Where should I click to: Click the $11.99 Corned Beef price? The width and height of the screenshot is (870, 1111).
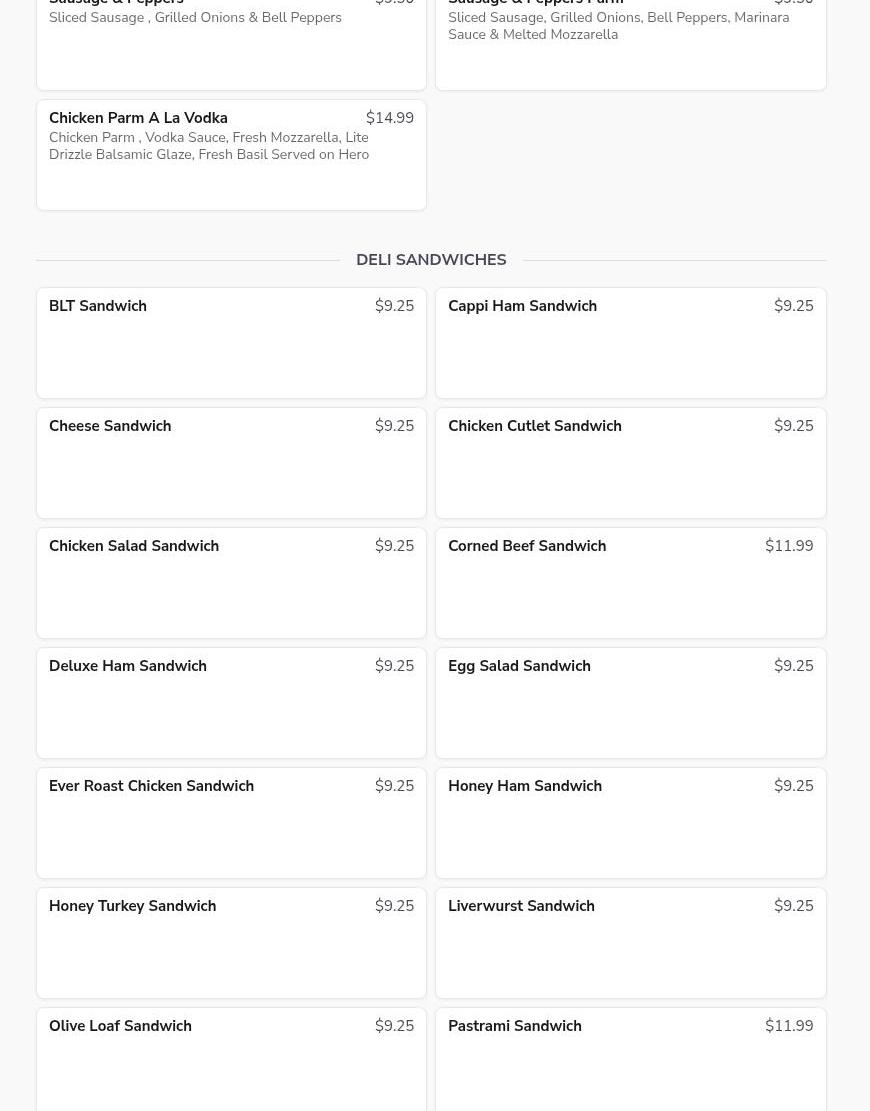(789, 546)
